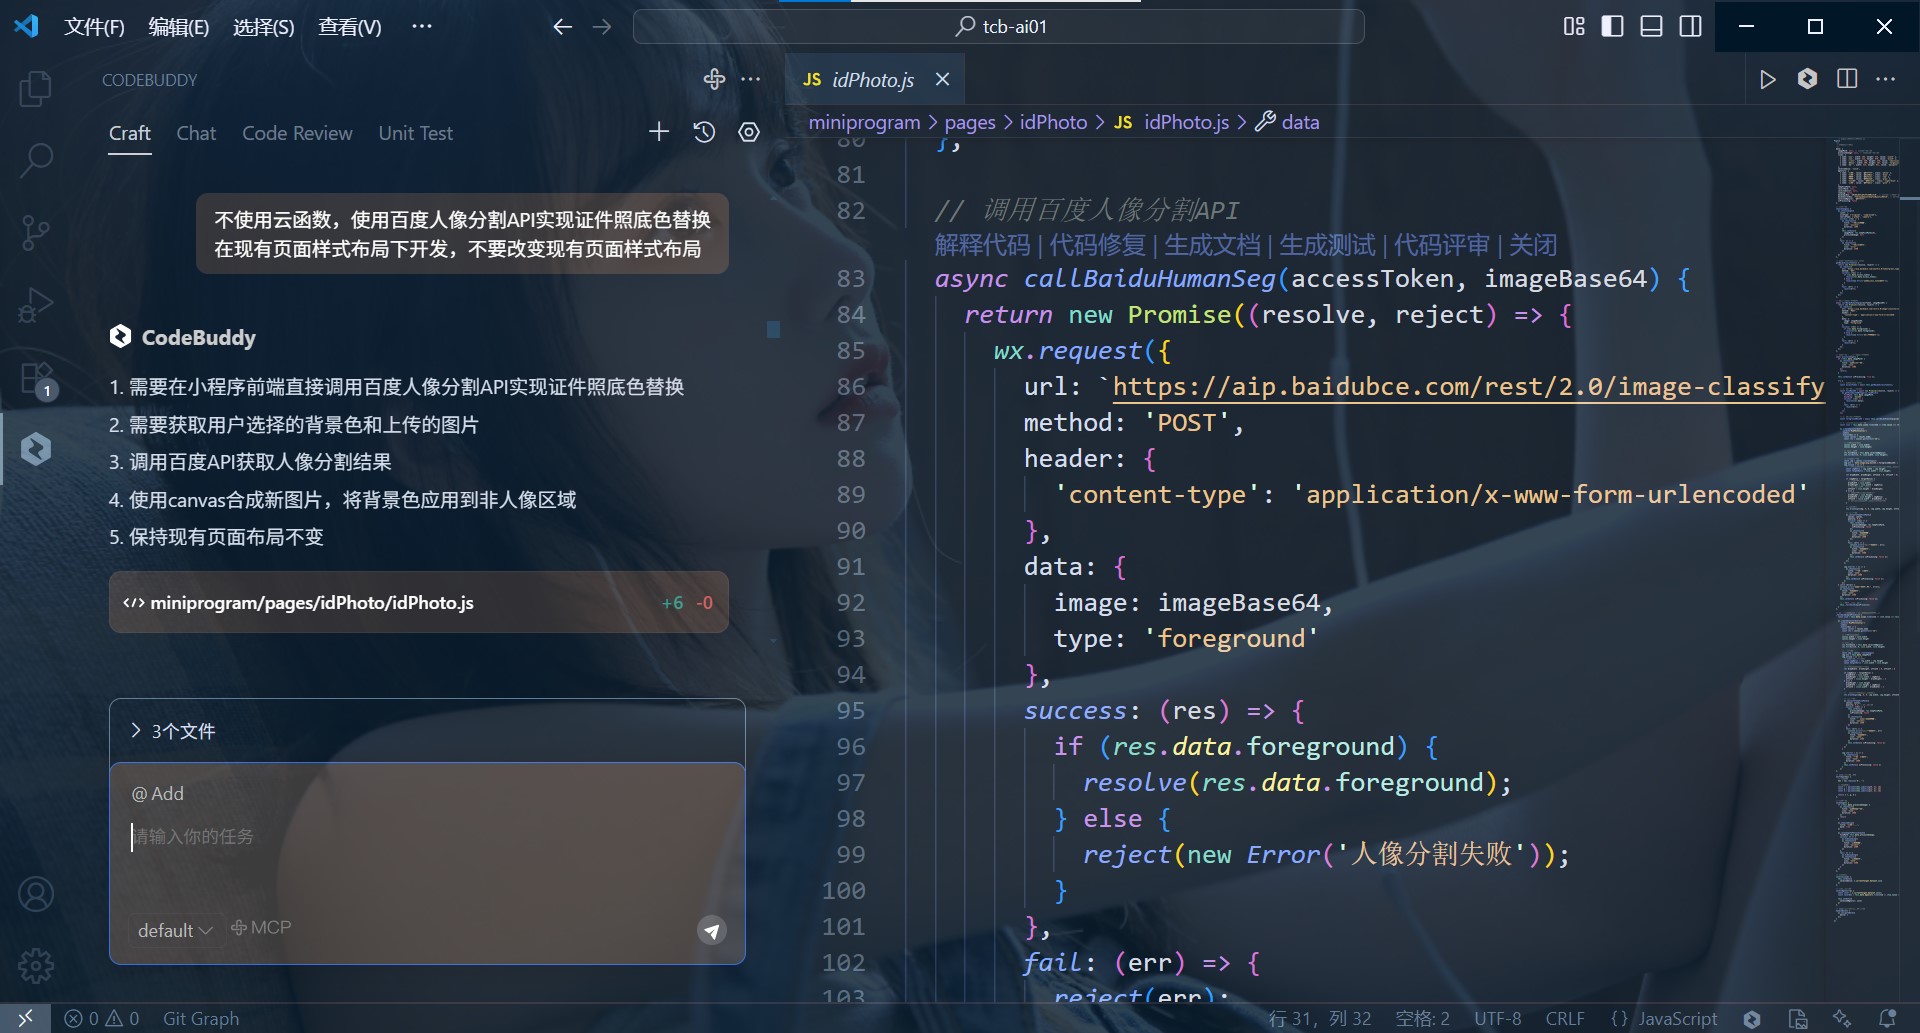Open notifications bell in status bar
This screenshot has width=1920, height=1033.
point(1887,1018)
